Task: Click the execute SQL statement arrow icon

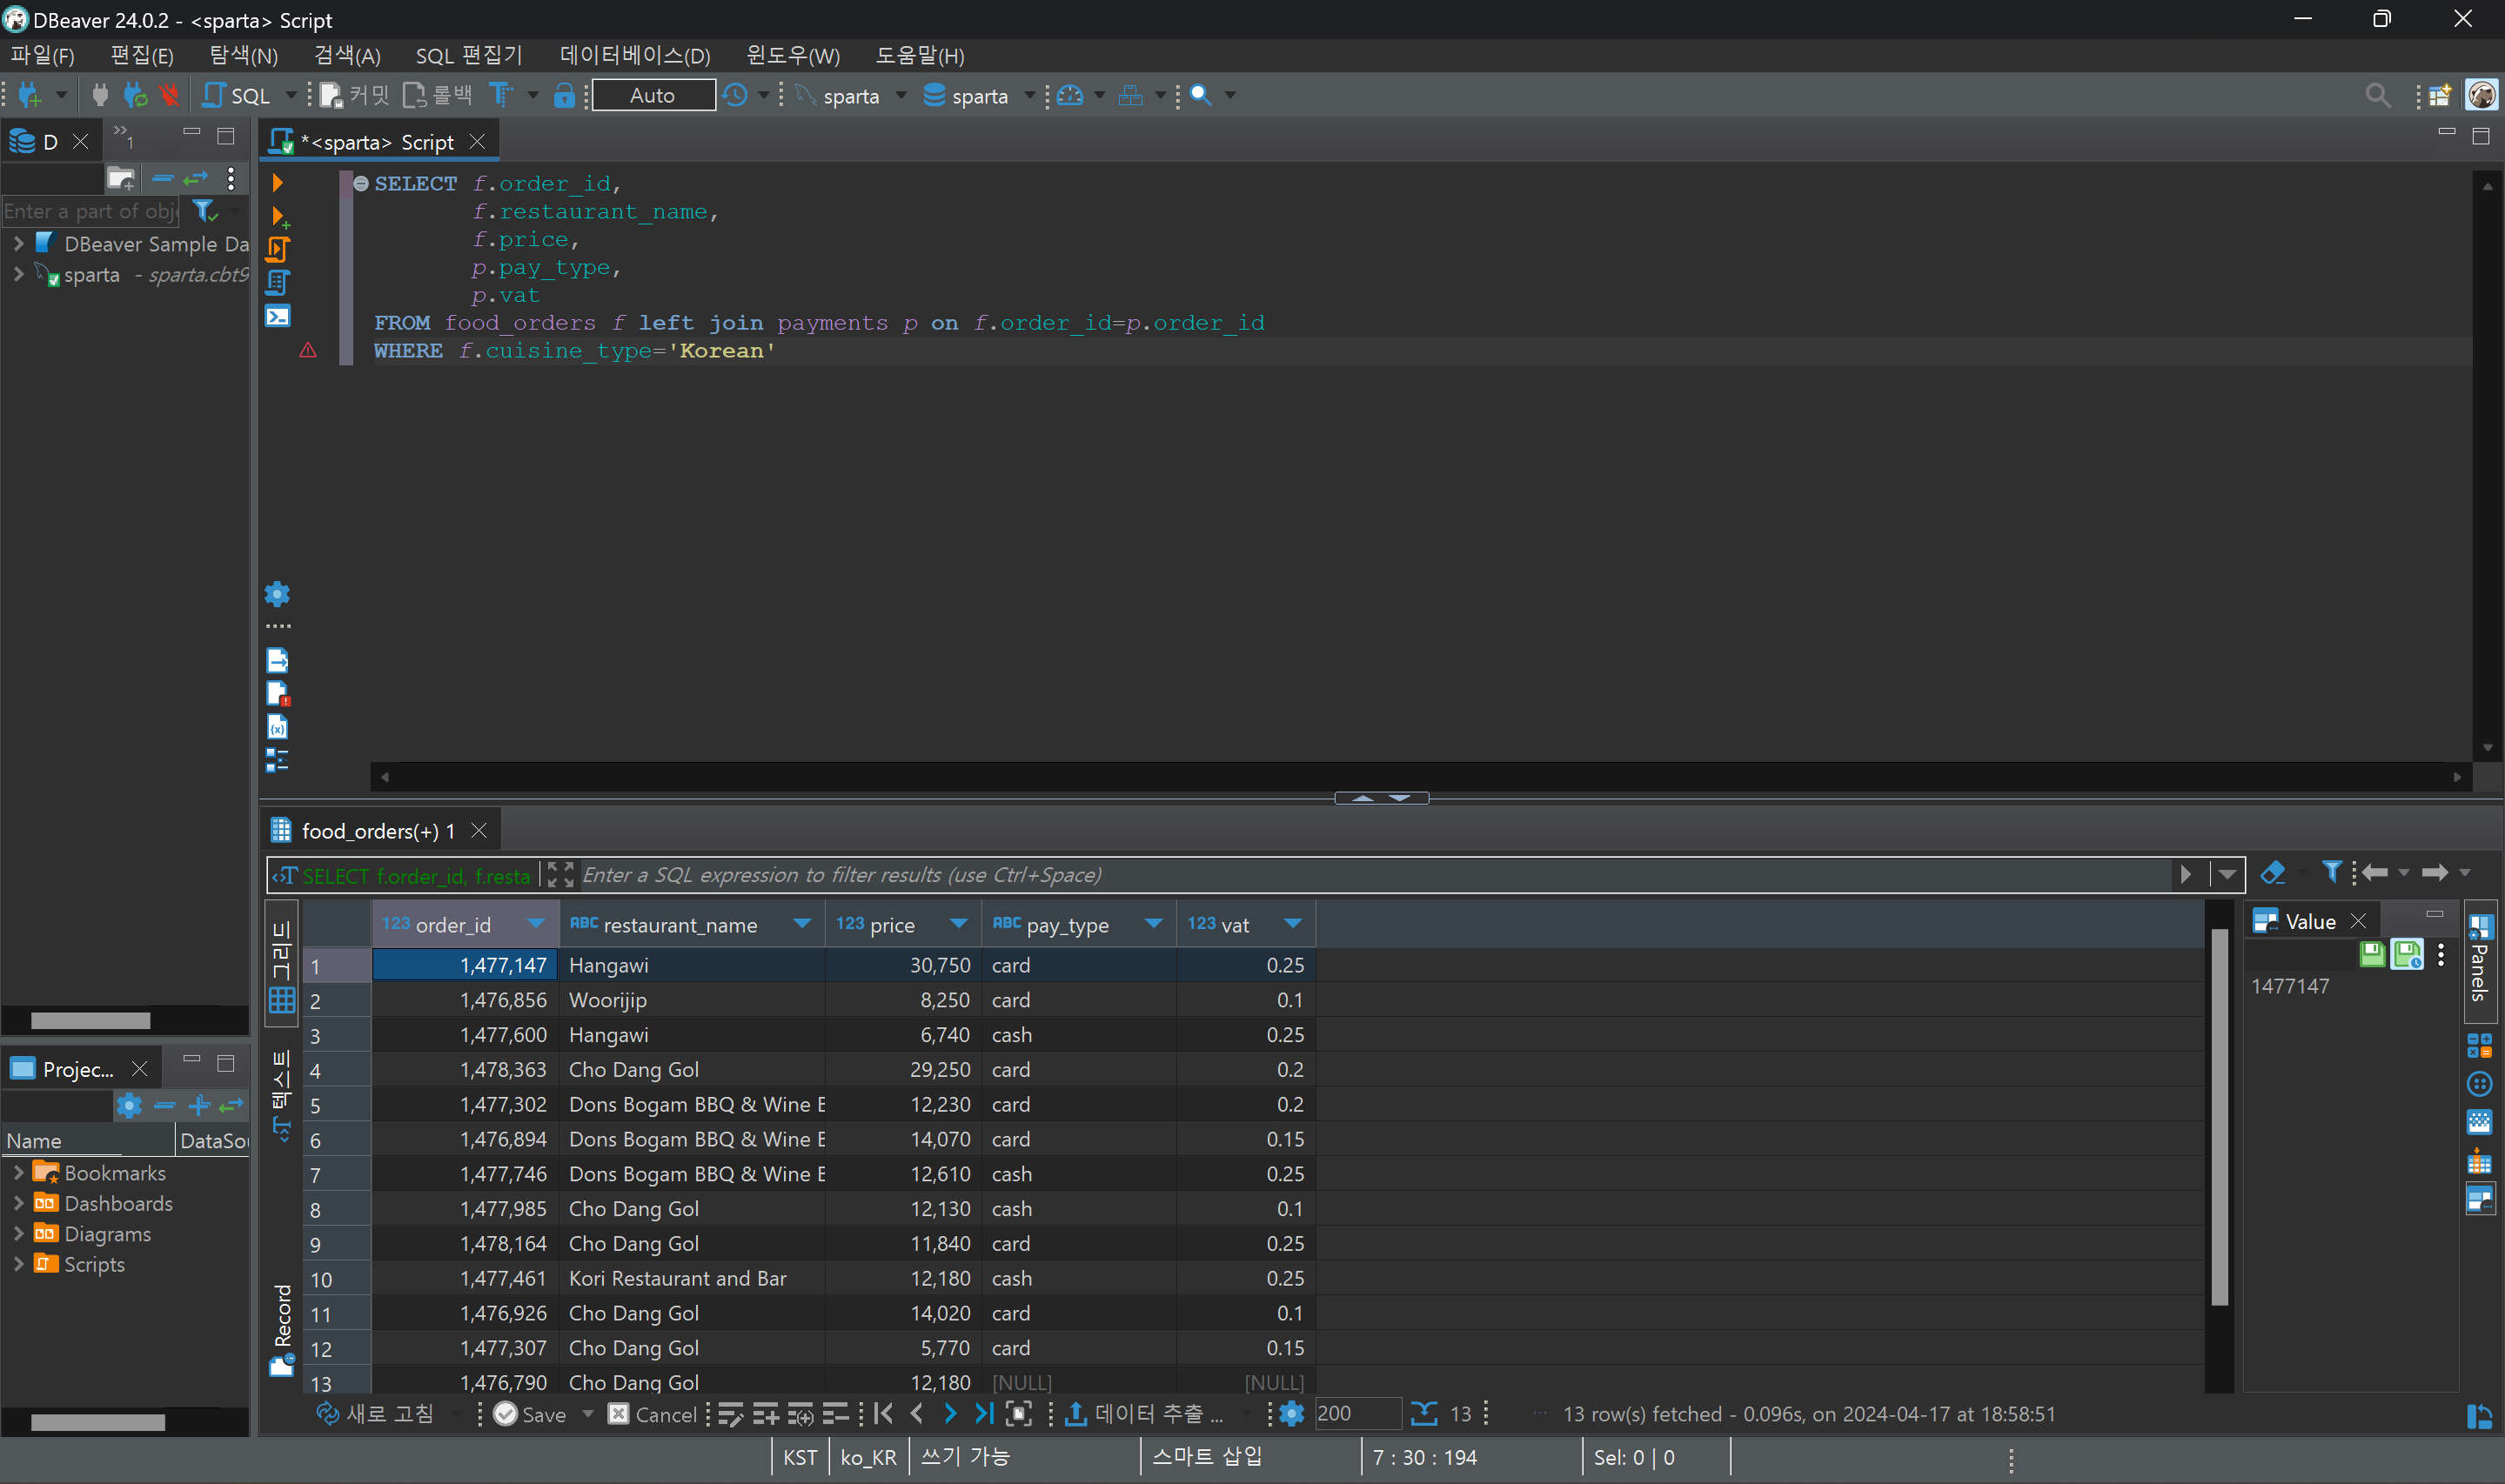Action: click(x=278, y=183)
